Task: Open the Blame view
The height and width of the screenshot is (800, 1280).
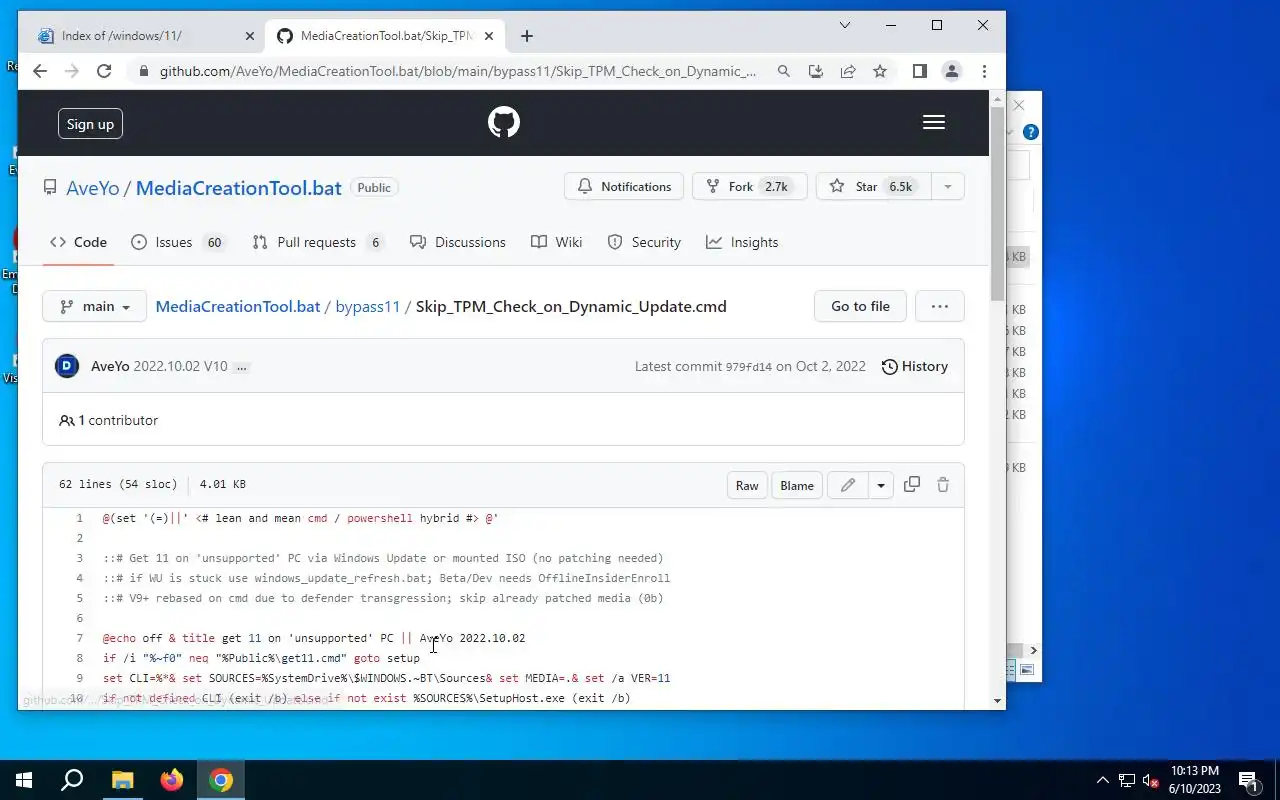Action: (x=797, y=485)
